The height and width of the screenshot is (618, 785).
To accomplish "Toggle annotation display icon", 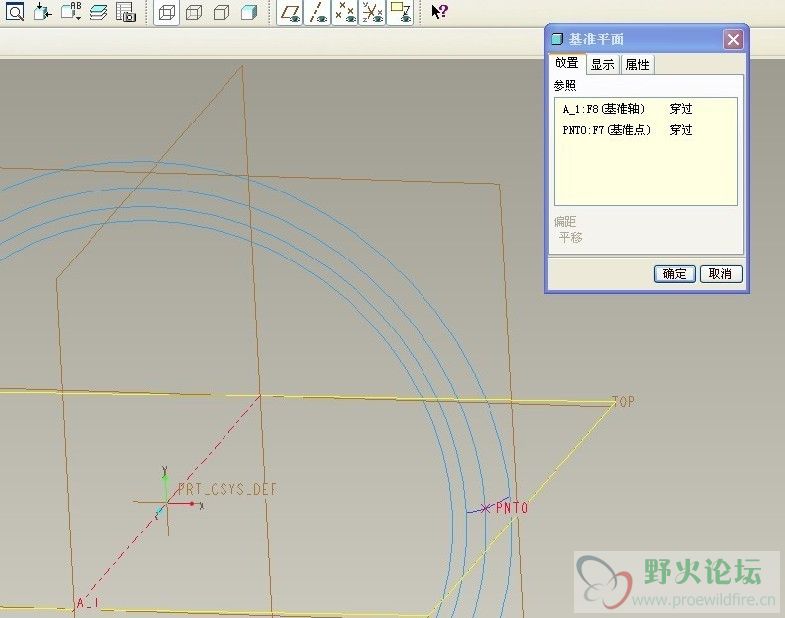I will tap(400, 12).
